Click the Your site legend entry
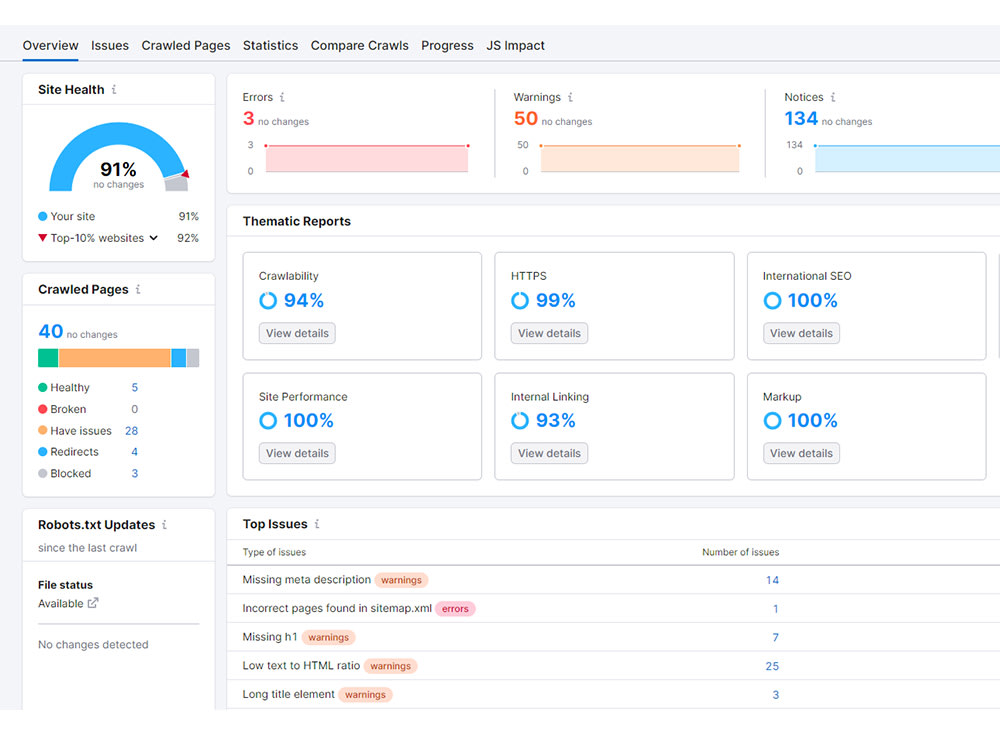Screen dimensions: 1000x750 point(66,216)
